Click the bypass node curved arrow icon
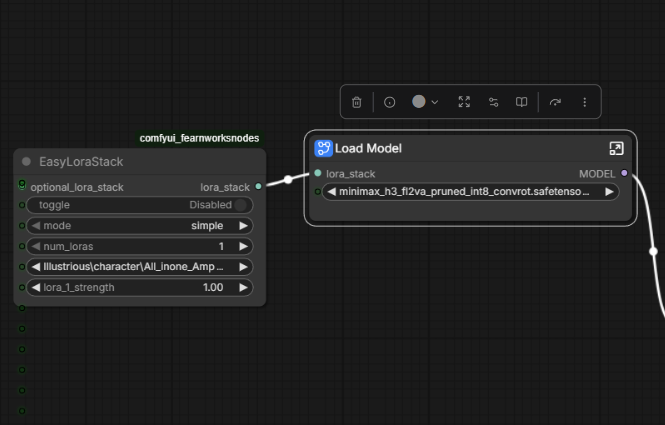Screen dimensions: 665x425 coord(555,102)
